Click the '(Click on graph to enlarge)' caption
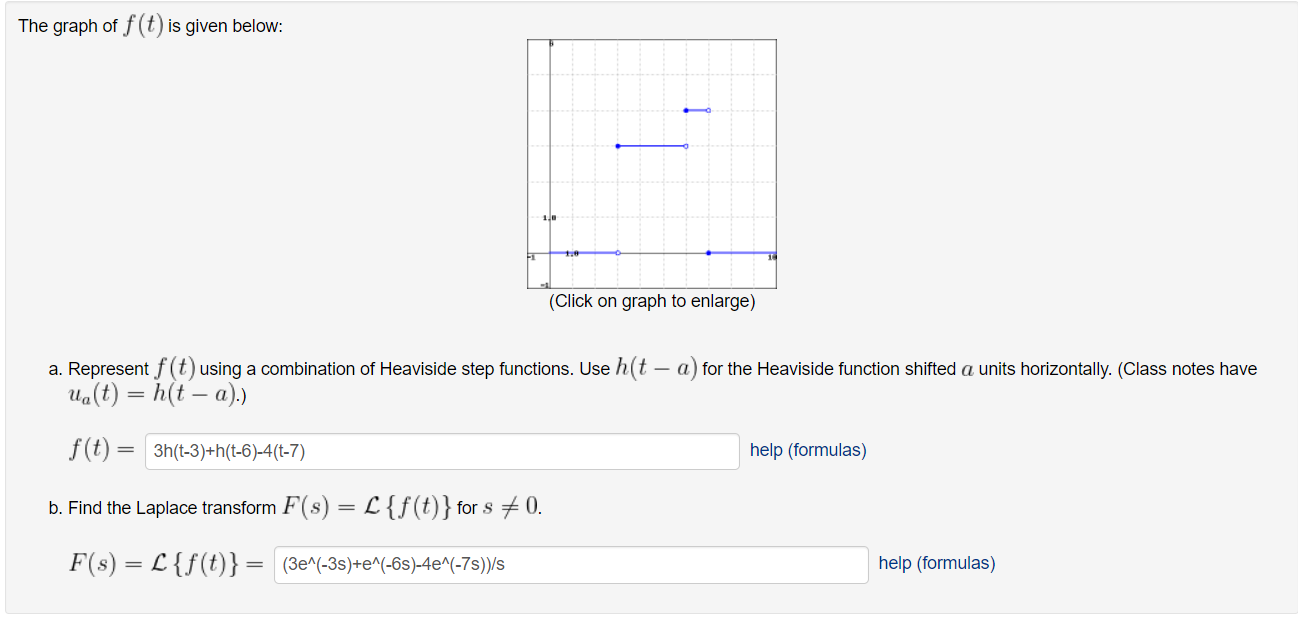 coord(652,301)
